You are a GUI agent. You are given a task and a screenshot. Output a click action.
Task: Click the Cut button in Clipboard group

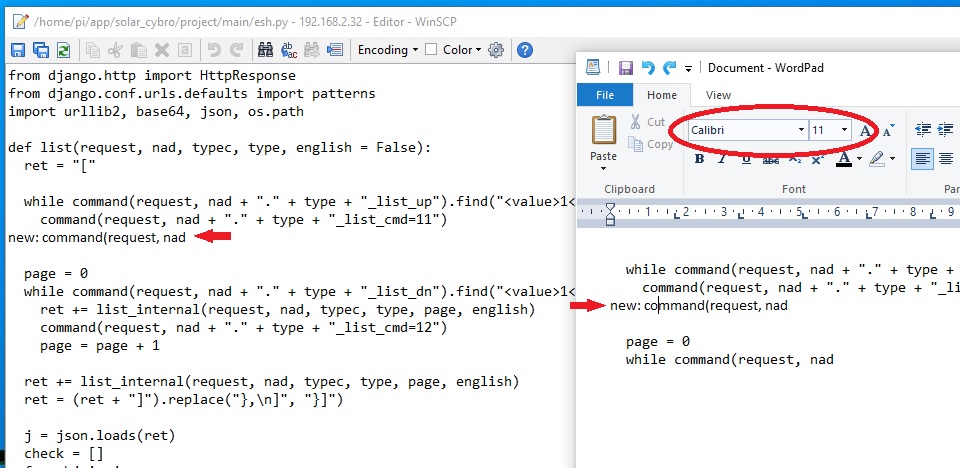[646, 122]
